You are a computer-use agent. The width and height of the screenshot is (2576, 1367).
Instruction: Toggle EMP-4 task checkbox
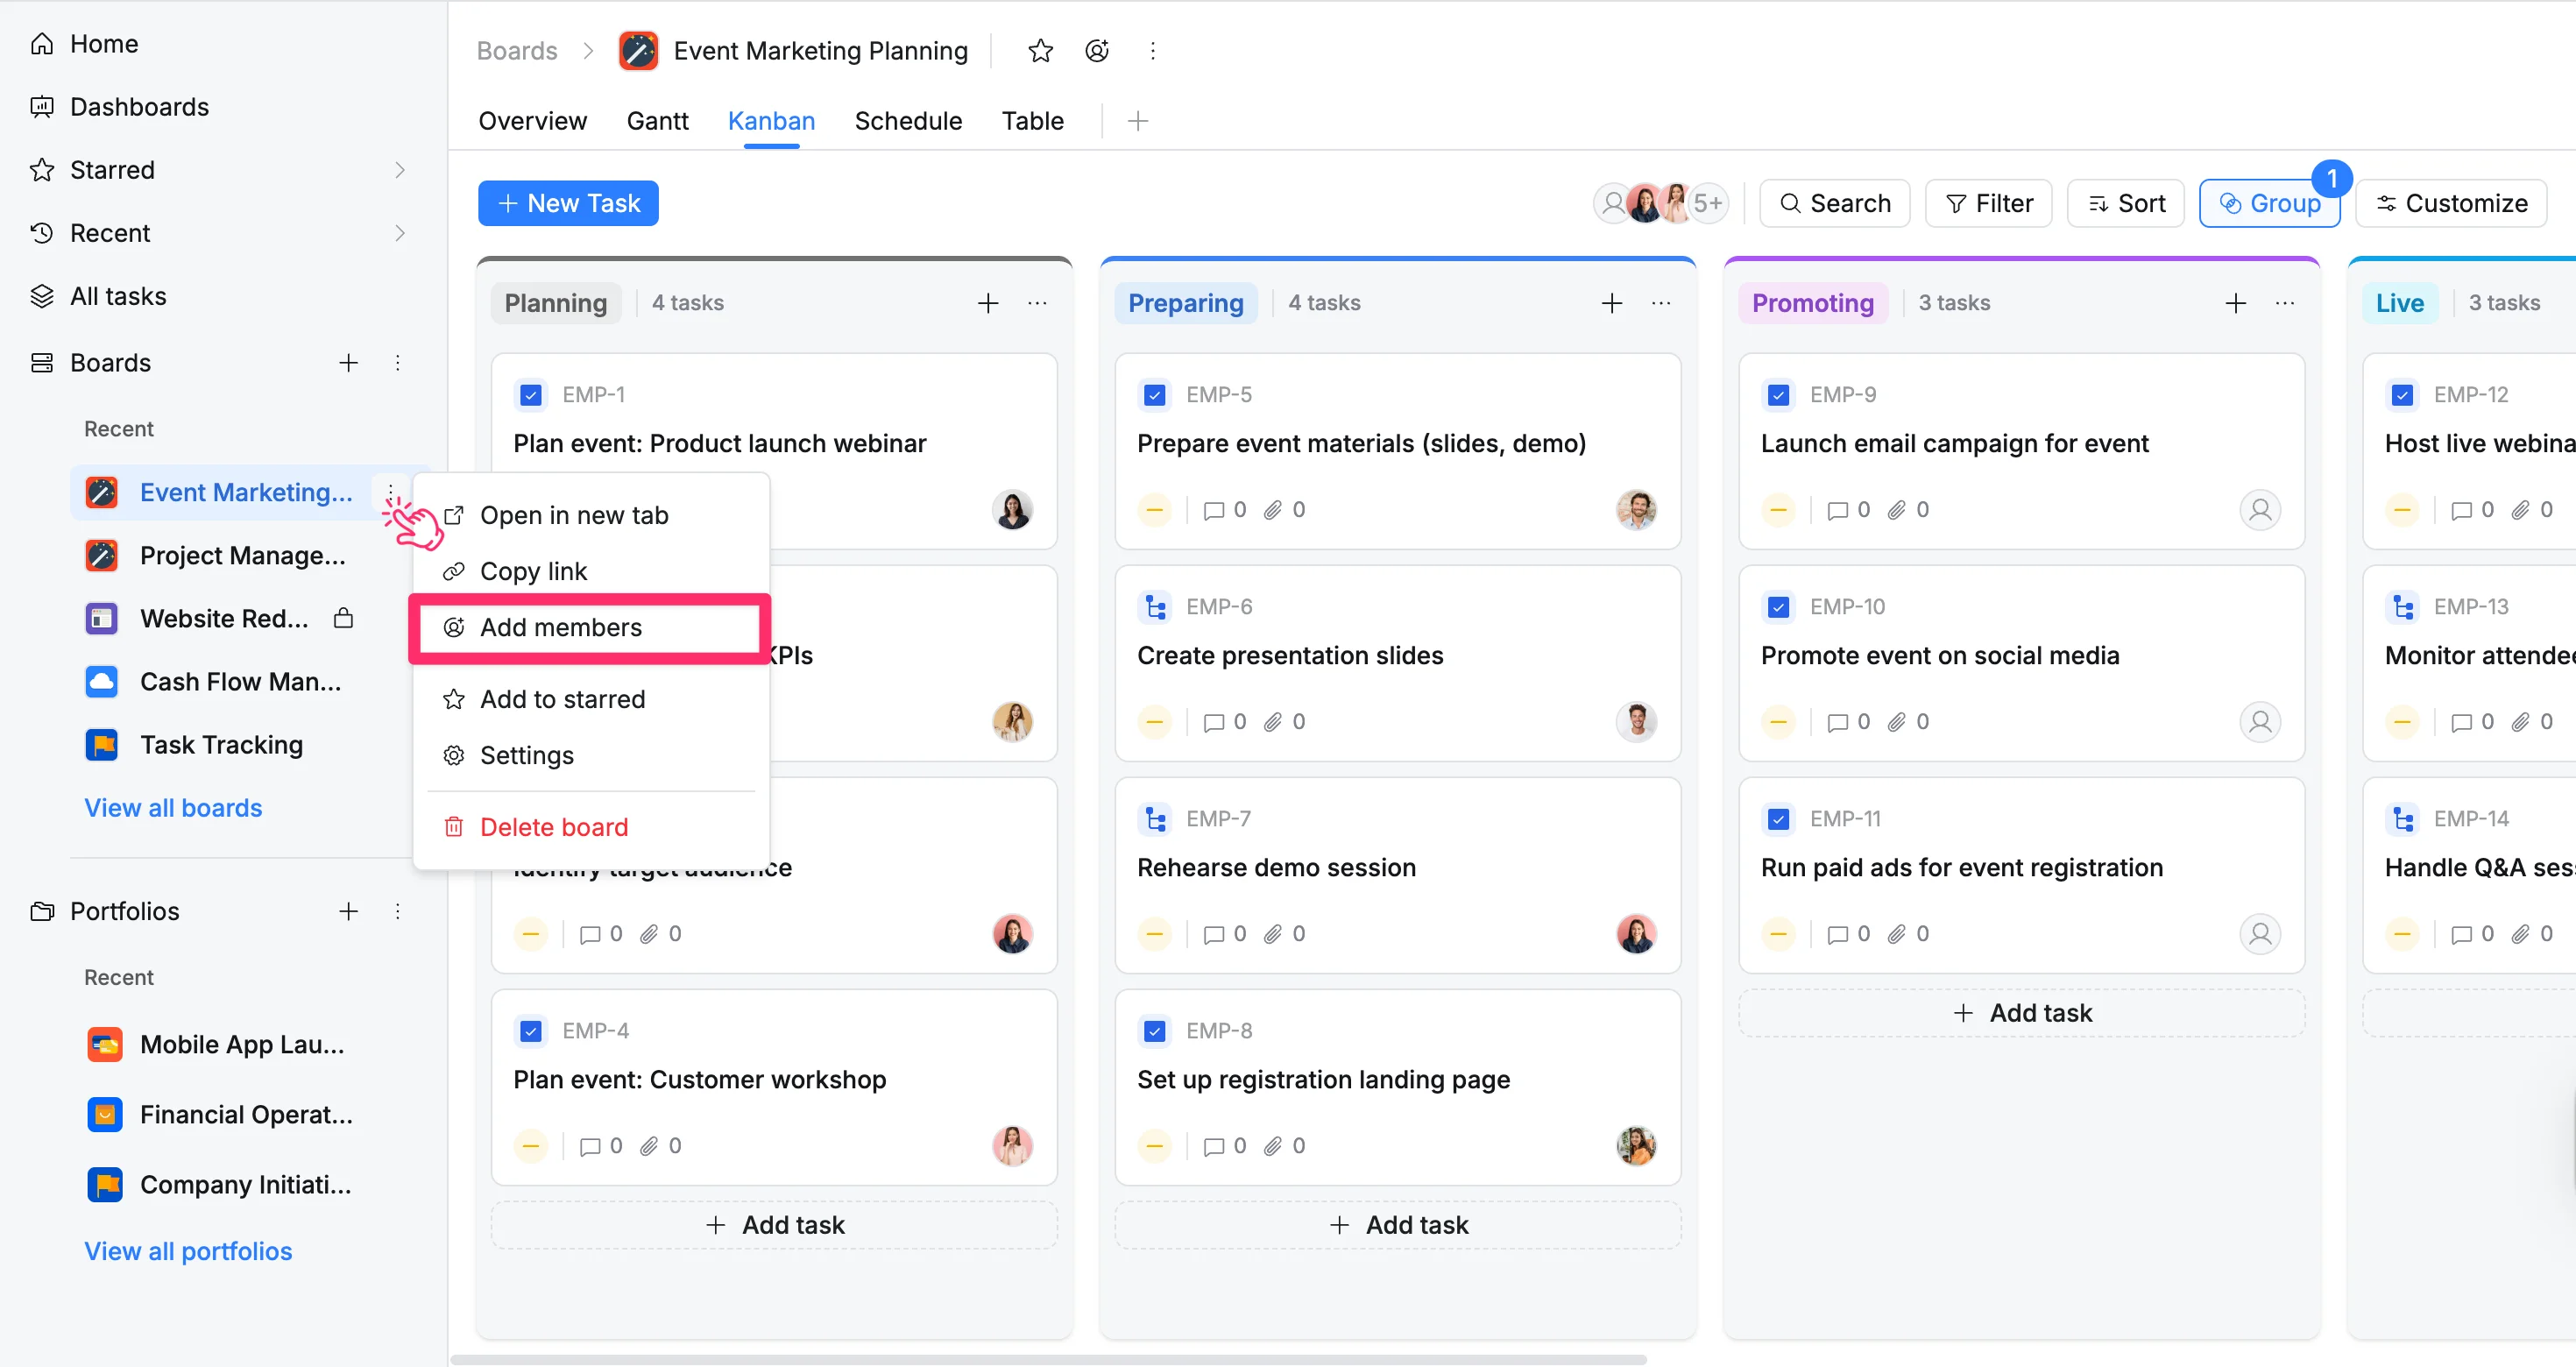pos(531,1031)
